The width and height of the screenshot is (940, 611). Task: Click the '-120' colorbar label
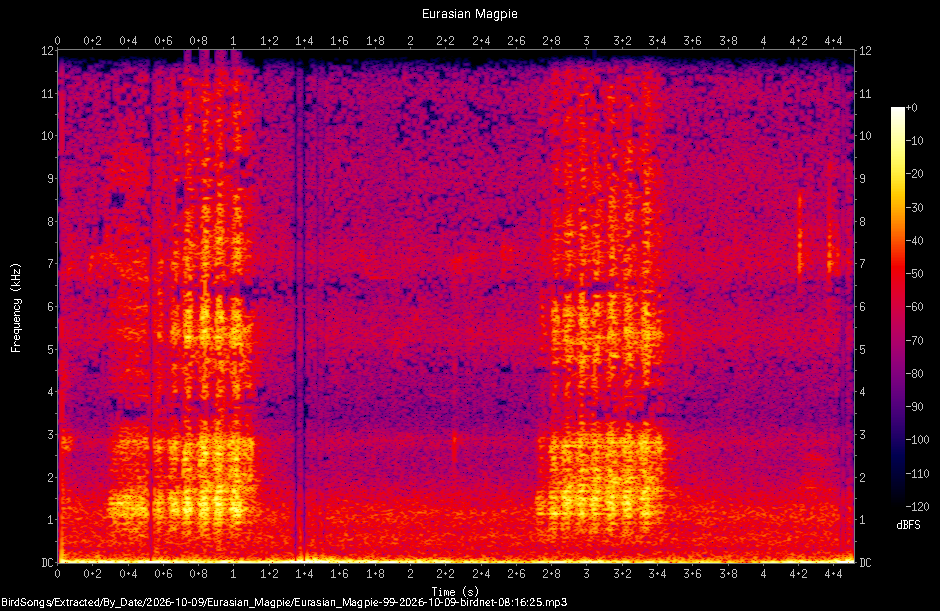coord(917,507)
